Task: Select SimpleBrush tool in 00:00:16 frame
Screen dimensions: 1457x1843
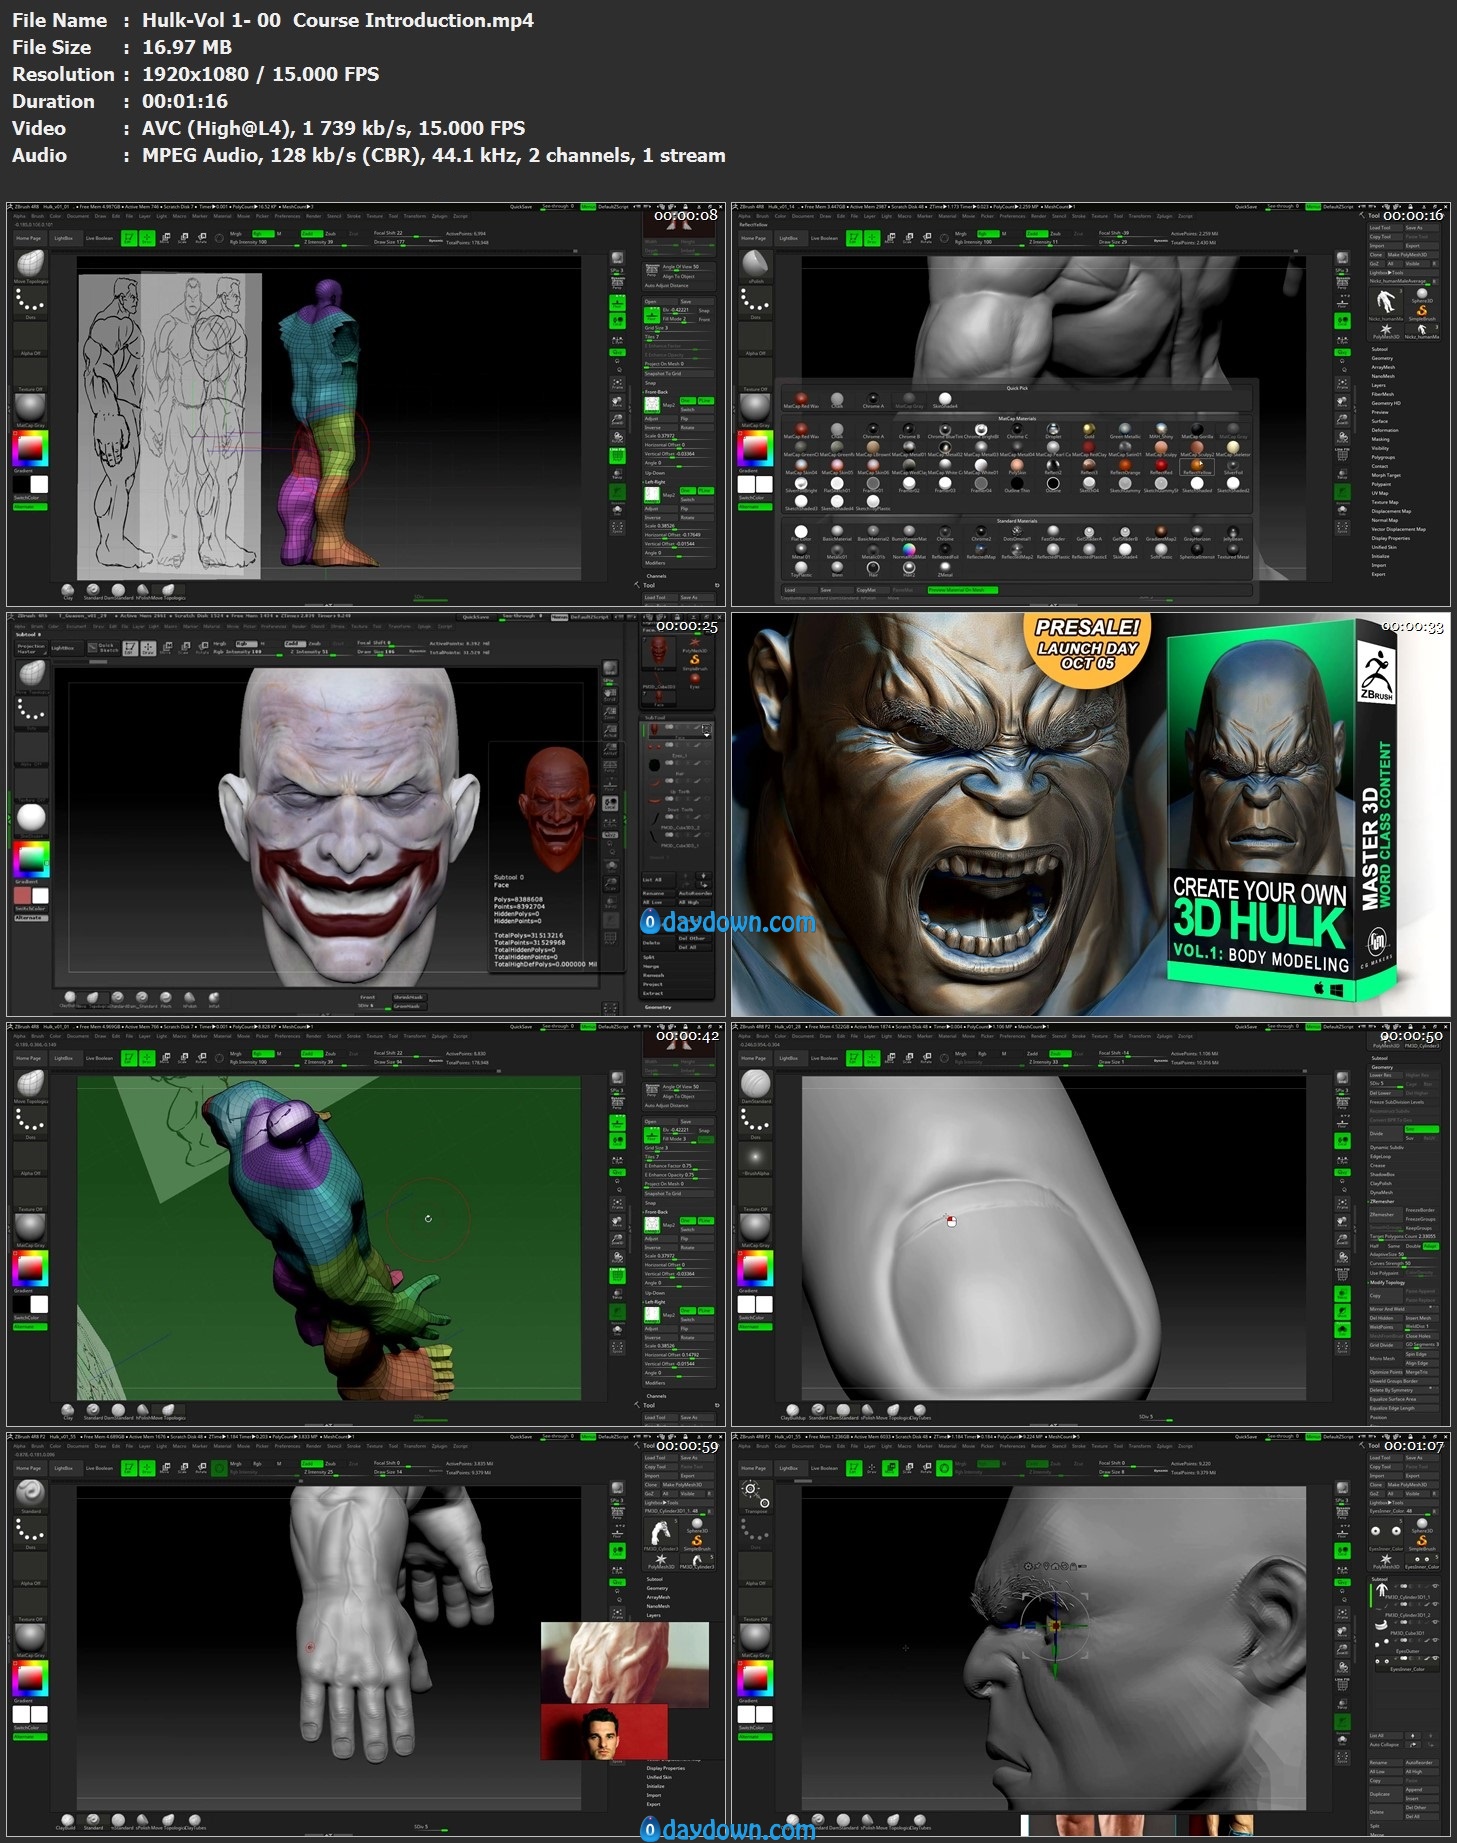Action: 1421,310
